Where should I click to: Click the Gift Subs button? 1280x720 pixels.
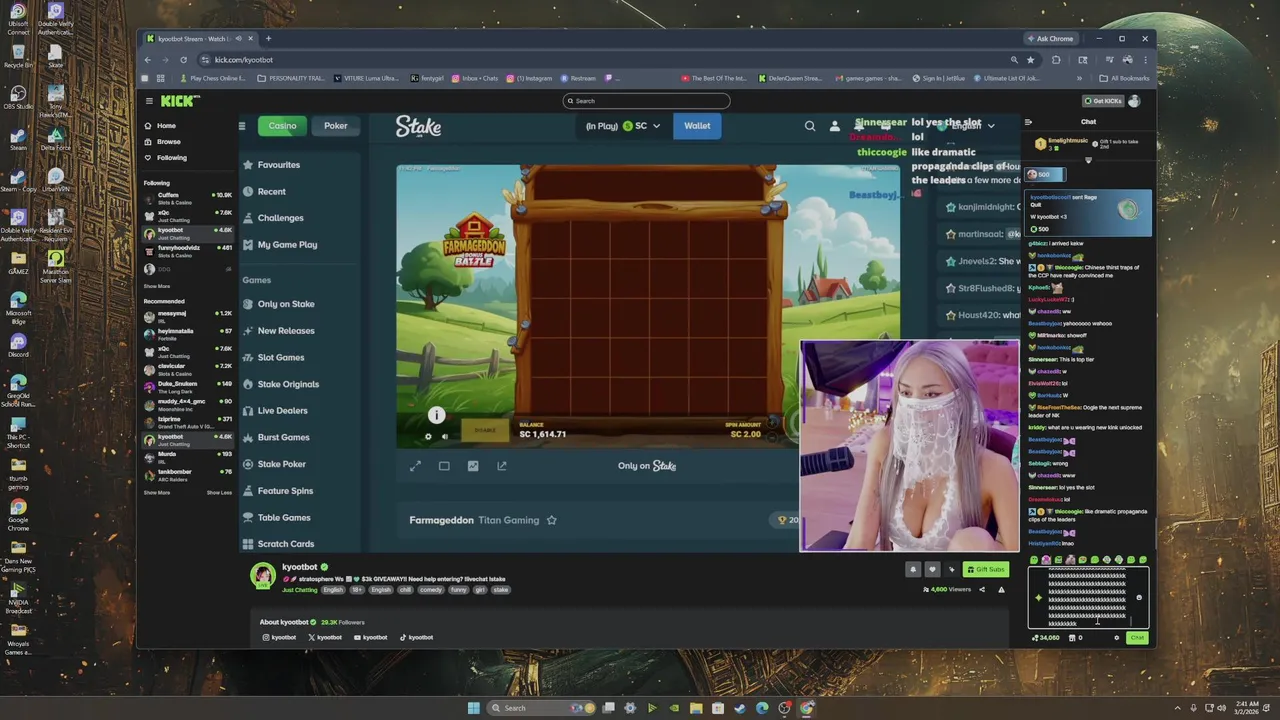click(985, 570)
